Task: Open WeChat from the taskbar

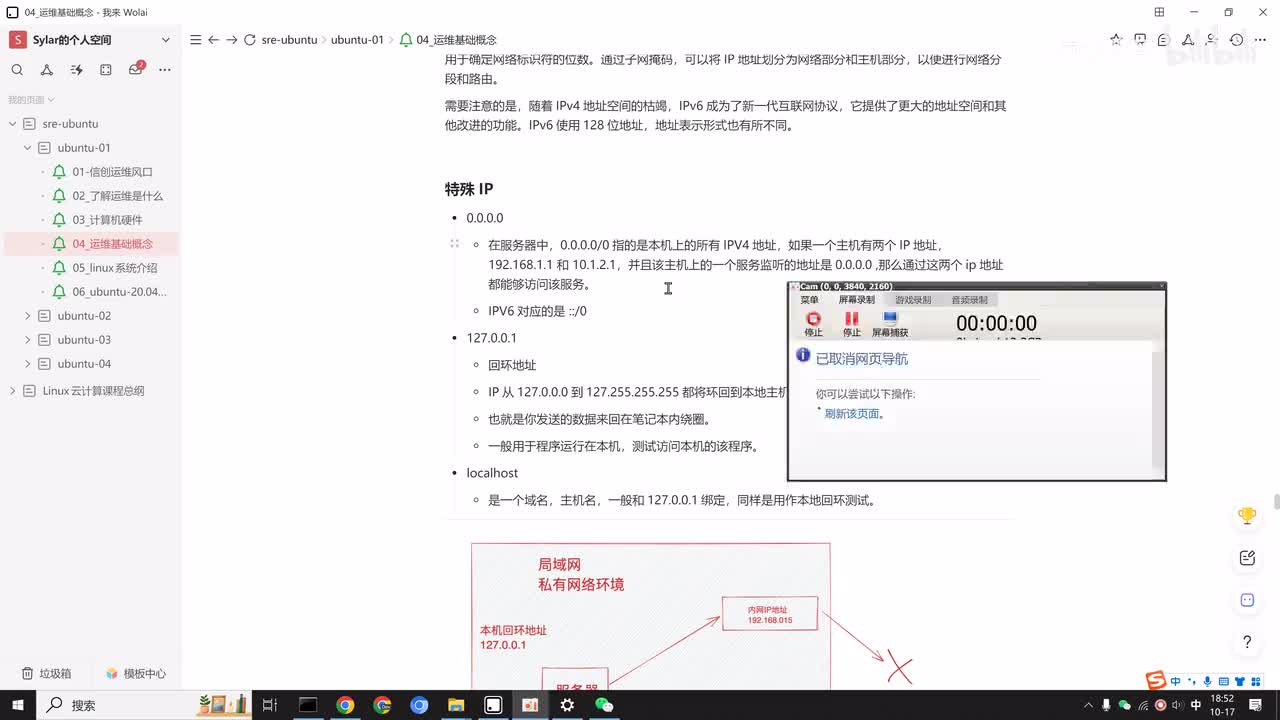Action: tap(604, 705)
